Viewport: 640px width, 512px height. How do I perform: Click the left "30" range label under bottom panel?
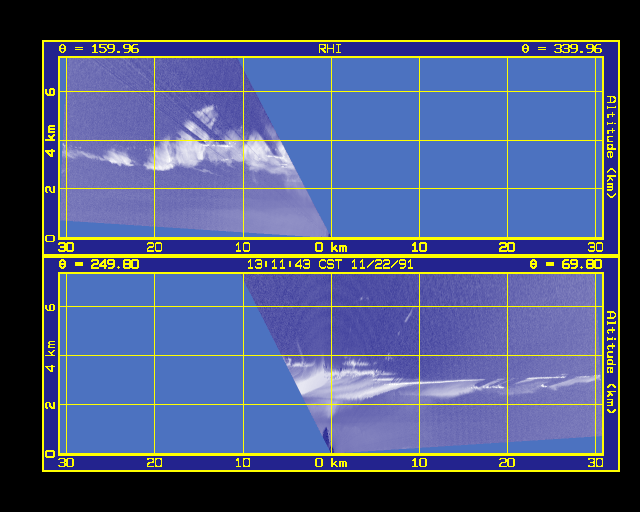(x=66, y=463)
